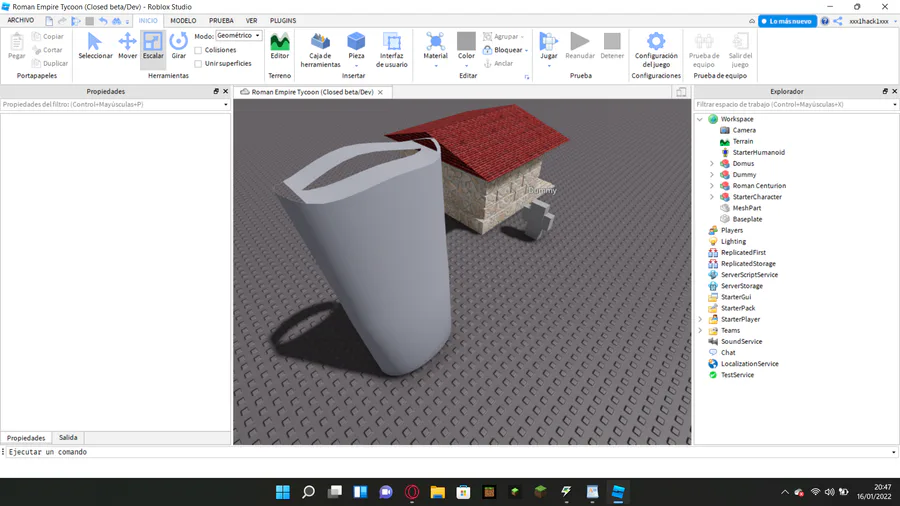The height and width of the screenshot is (506, 900).
Task: Expand the Domus model node
Action: click(712, 164)
